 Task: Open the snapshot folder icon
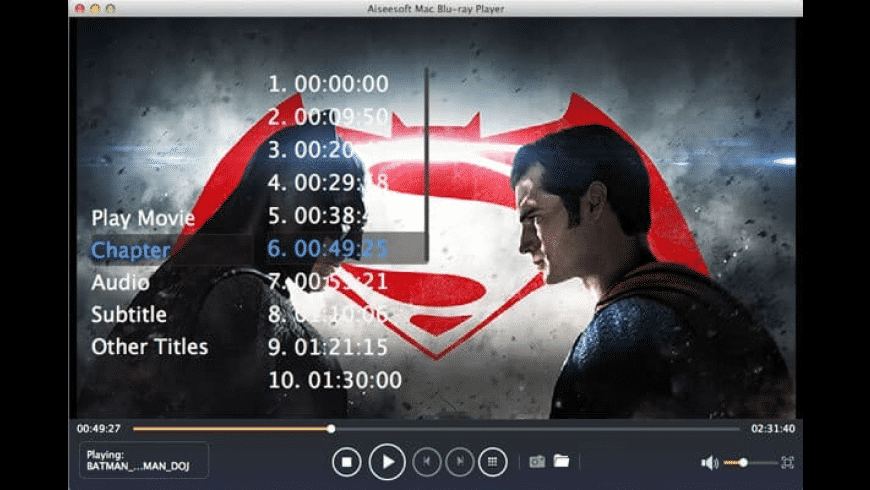561,461
